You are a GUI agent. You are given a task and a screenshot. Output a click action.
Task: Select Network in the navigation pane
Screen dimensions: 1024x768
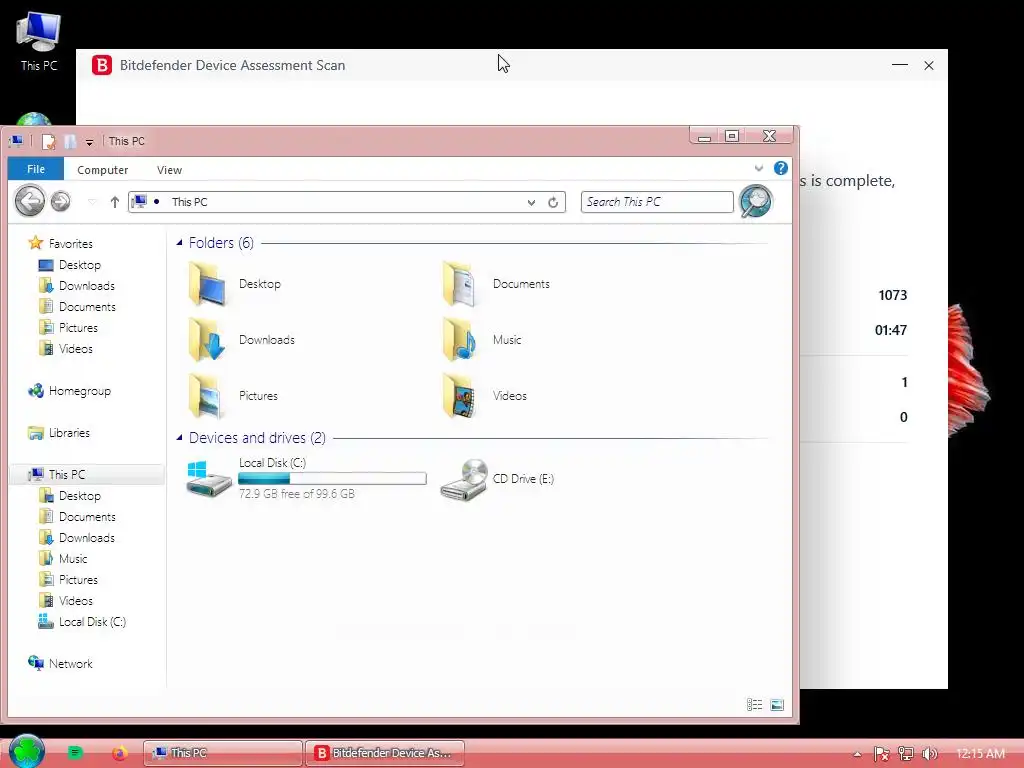coord(71,664)
